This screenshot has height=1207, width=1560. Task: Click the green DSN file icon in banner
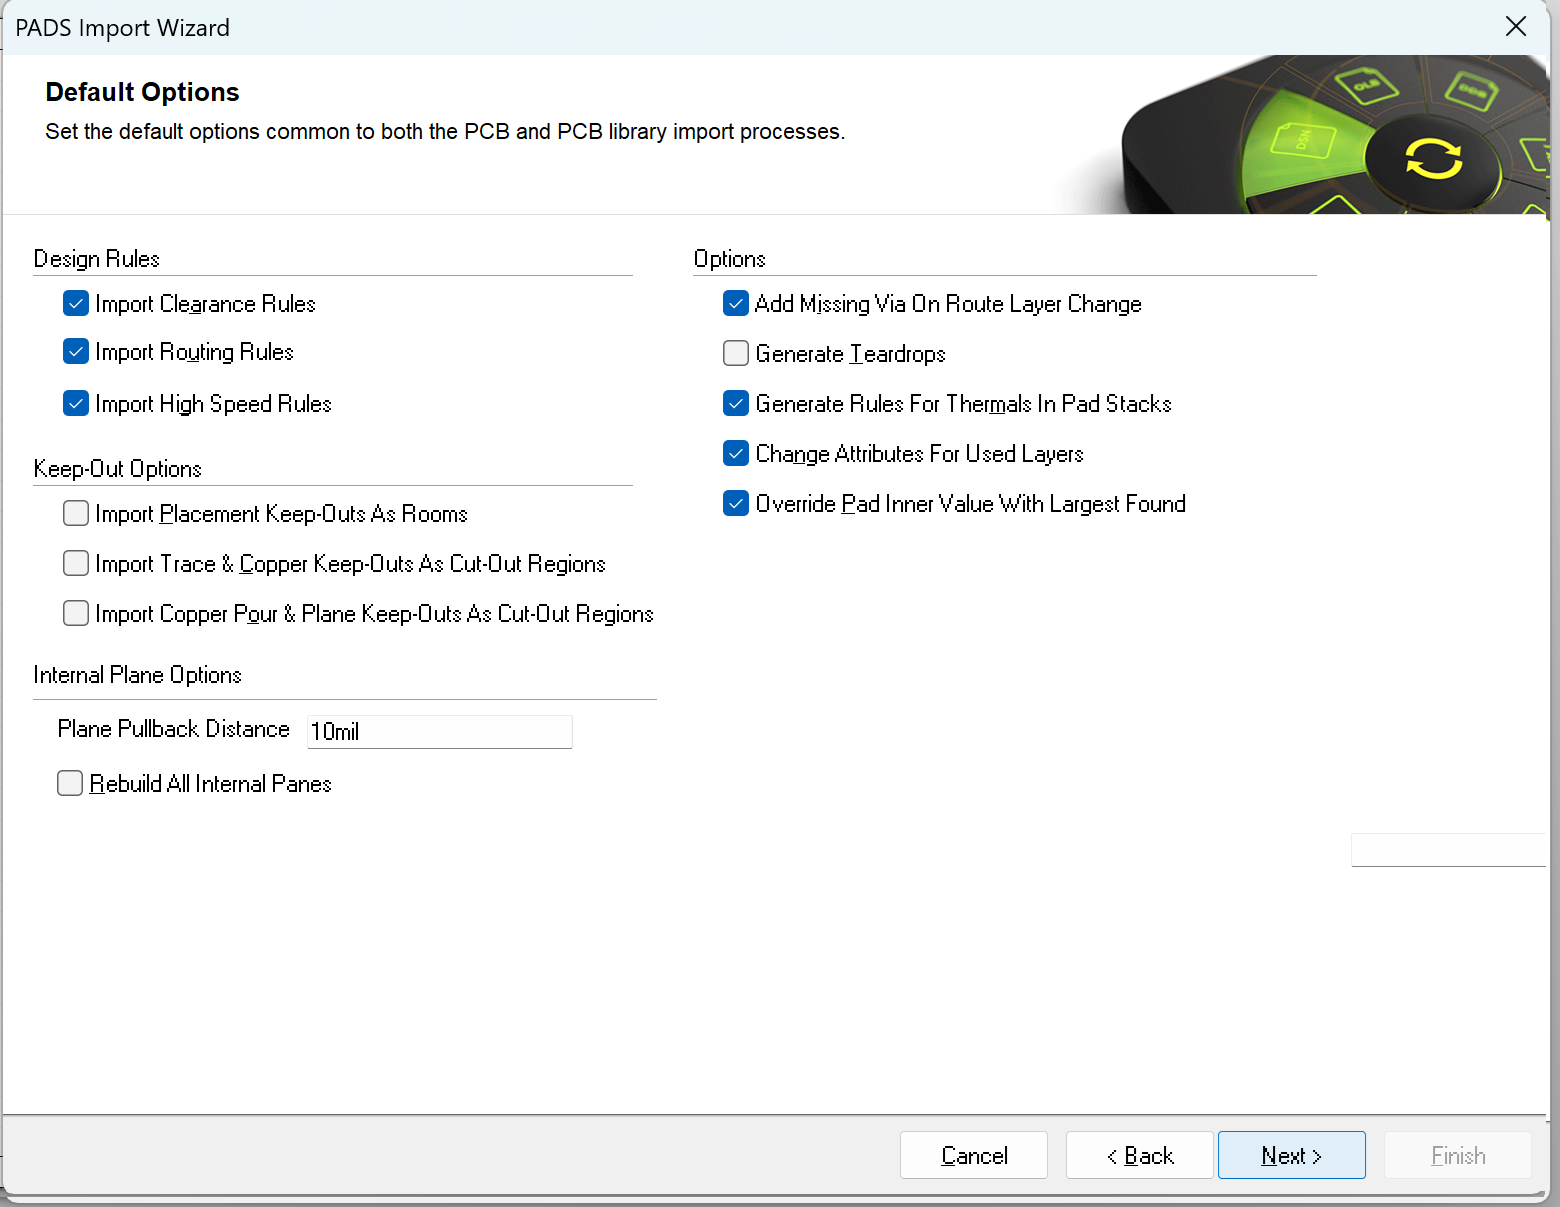coord(1303,141)
